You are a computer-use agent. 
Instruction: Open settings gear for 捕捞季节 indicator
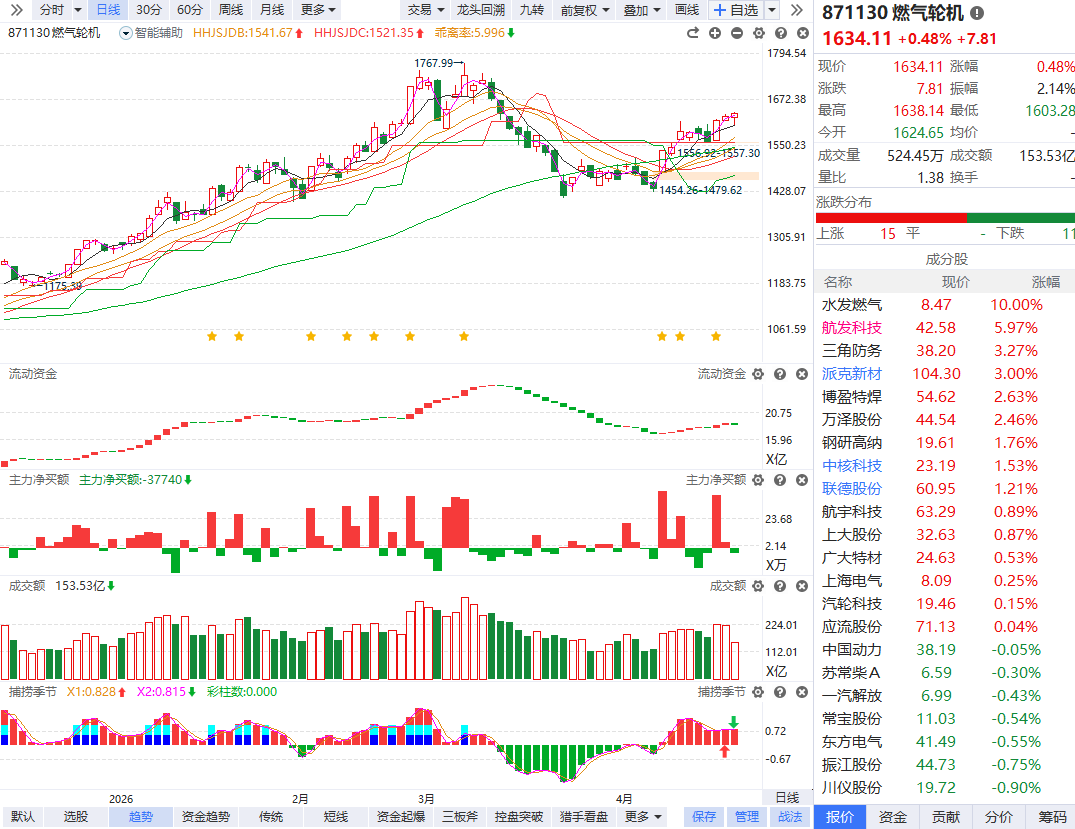757,692
